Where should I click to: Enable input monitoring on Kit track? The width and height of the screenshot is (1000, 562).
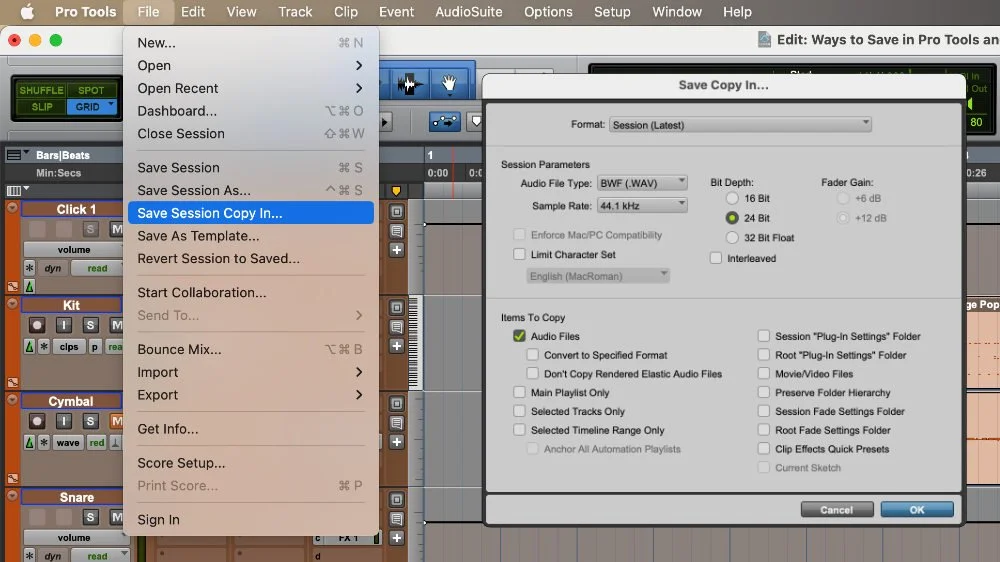(64, 325)
